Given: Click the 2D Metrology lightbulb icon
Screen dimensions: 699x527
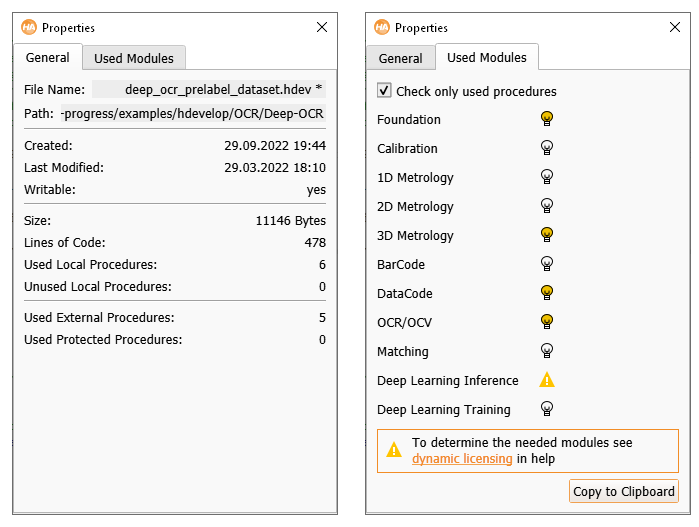Looking at the screenshot, I should pos(547,206).
